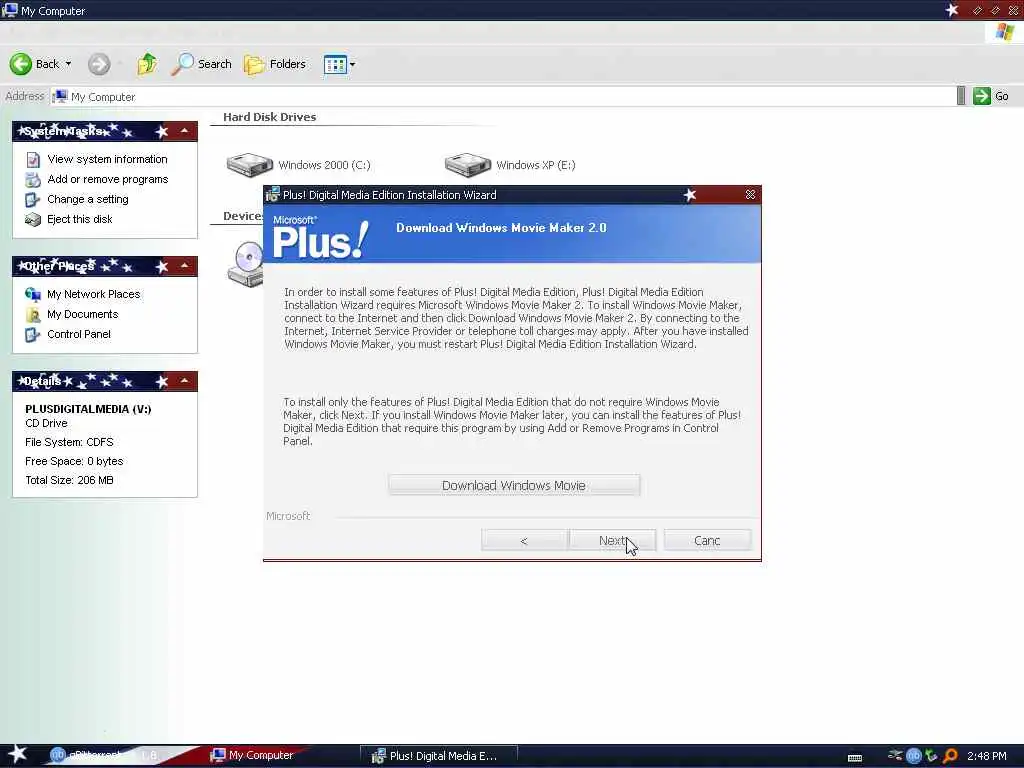Cancel the Plus! installation wizard
Image resolution: width=1024 pixels, height=768 pixels.
707,541
